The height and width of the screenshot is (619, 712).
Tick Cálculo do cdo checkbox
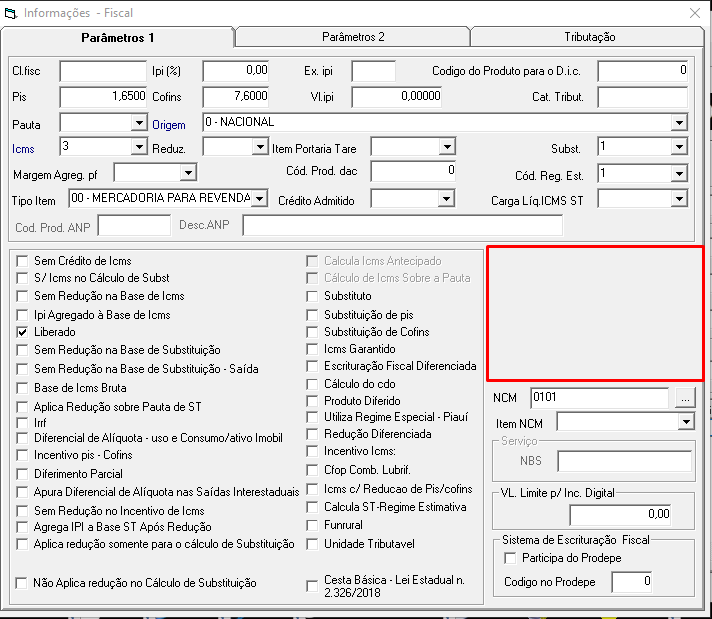(x=312, y=384)
